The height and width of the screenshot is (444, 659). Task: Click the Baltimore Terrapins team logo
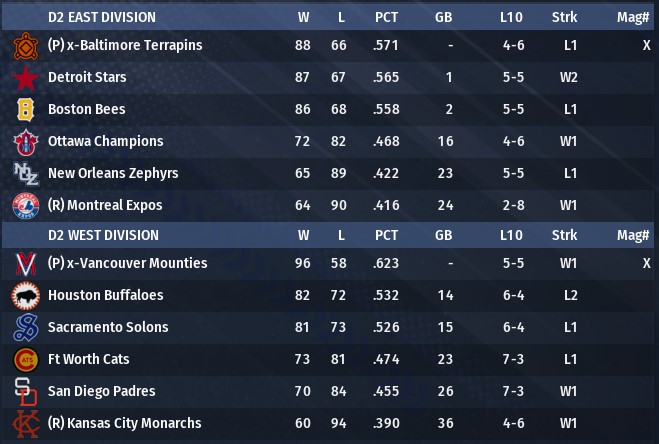pos(25,46)
